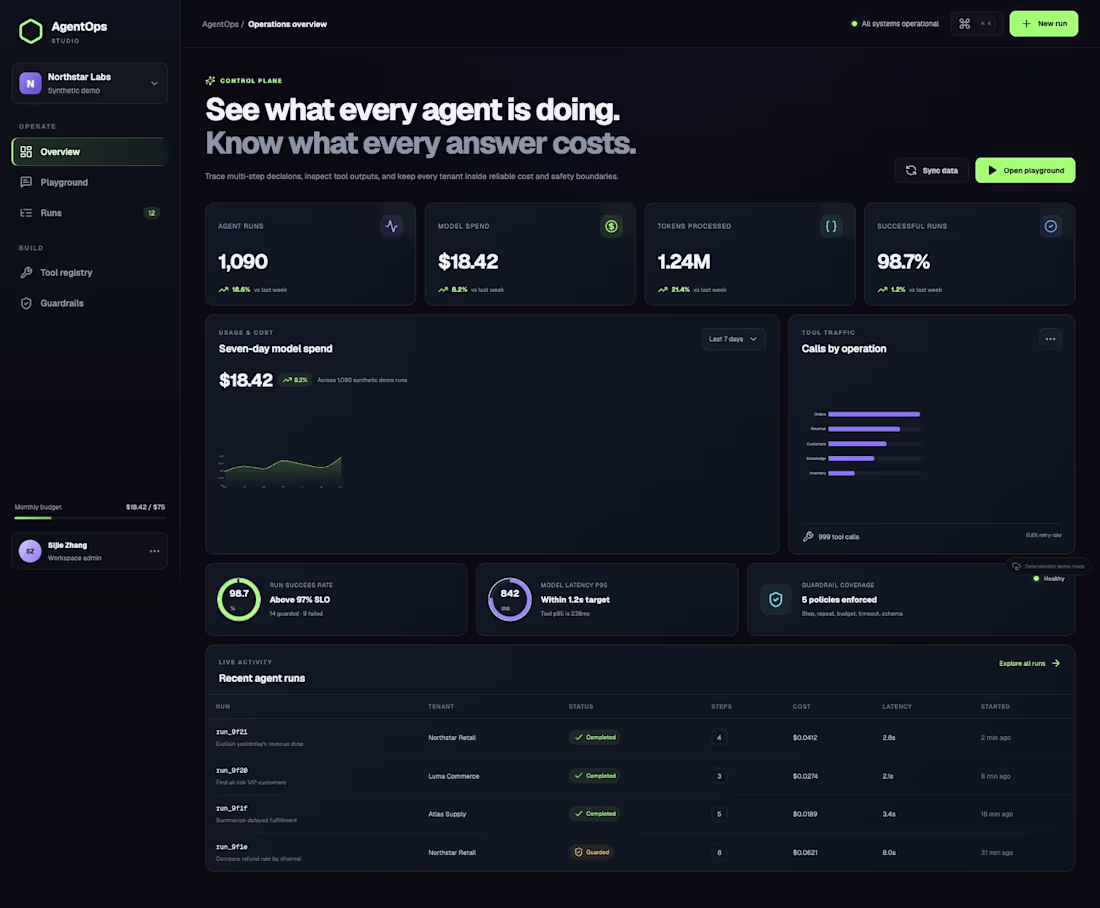1100x908 pixels.
Task: Click the 8.0s latency cell
Action: coord(889,853)
